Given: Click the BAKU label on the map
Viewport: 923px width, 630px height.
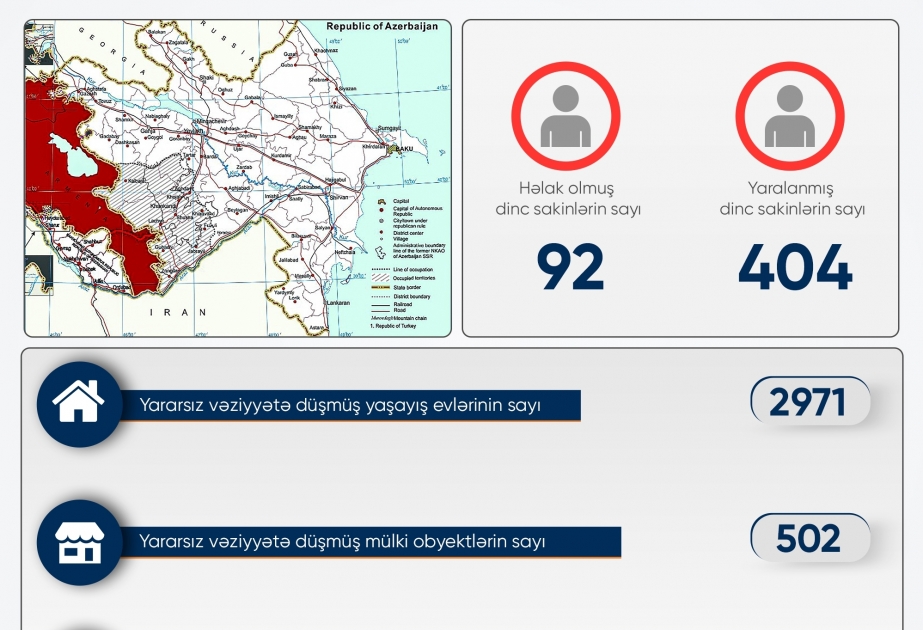Looking at the screenshot, I should click(x=405, y=149).
